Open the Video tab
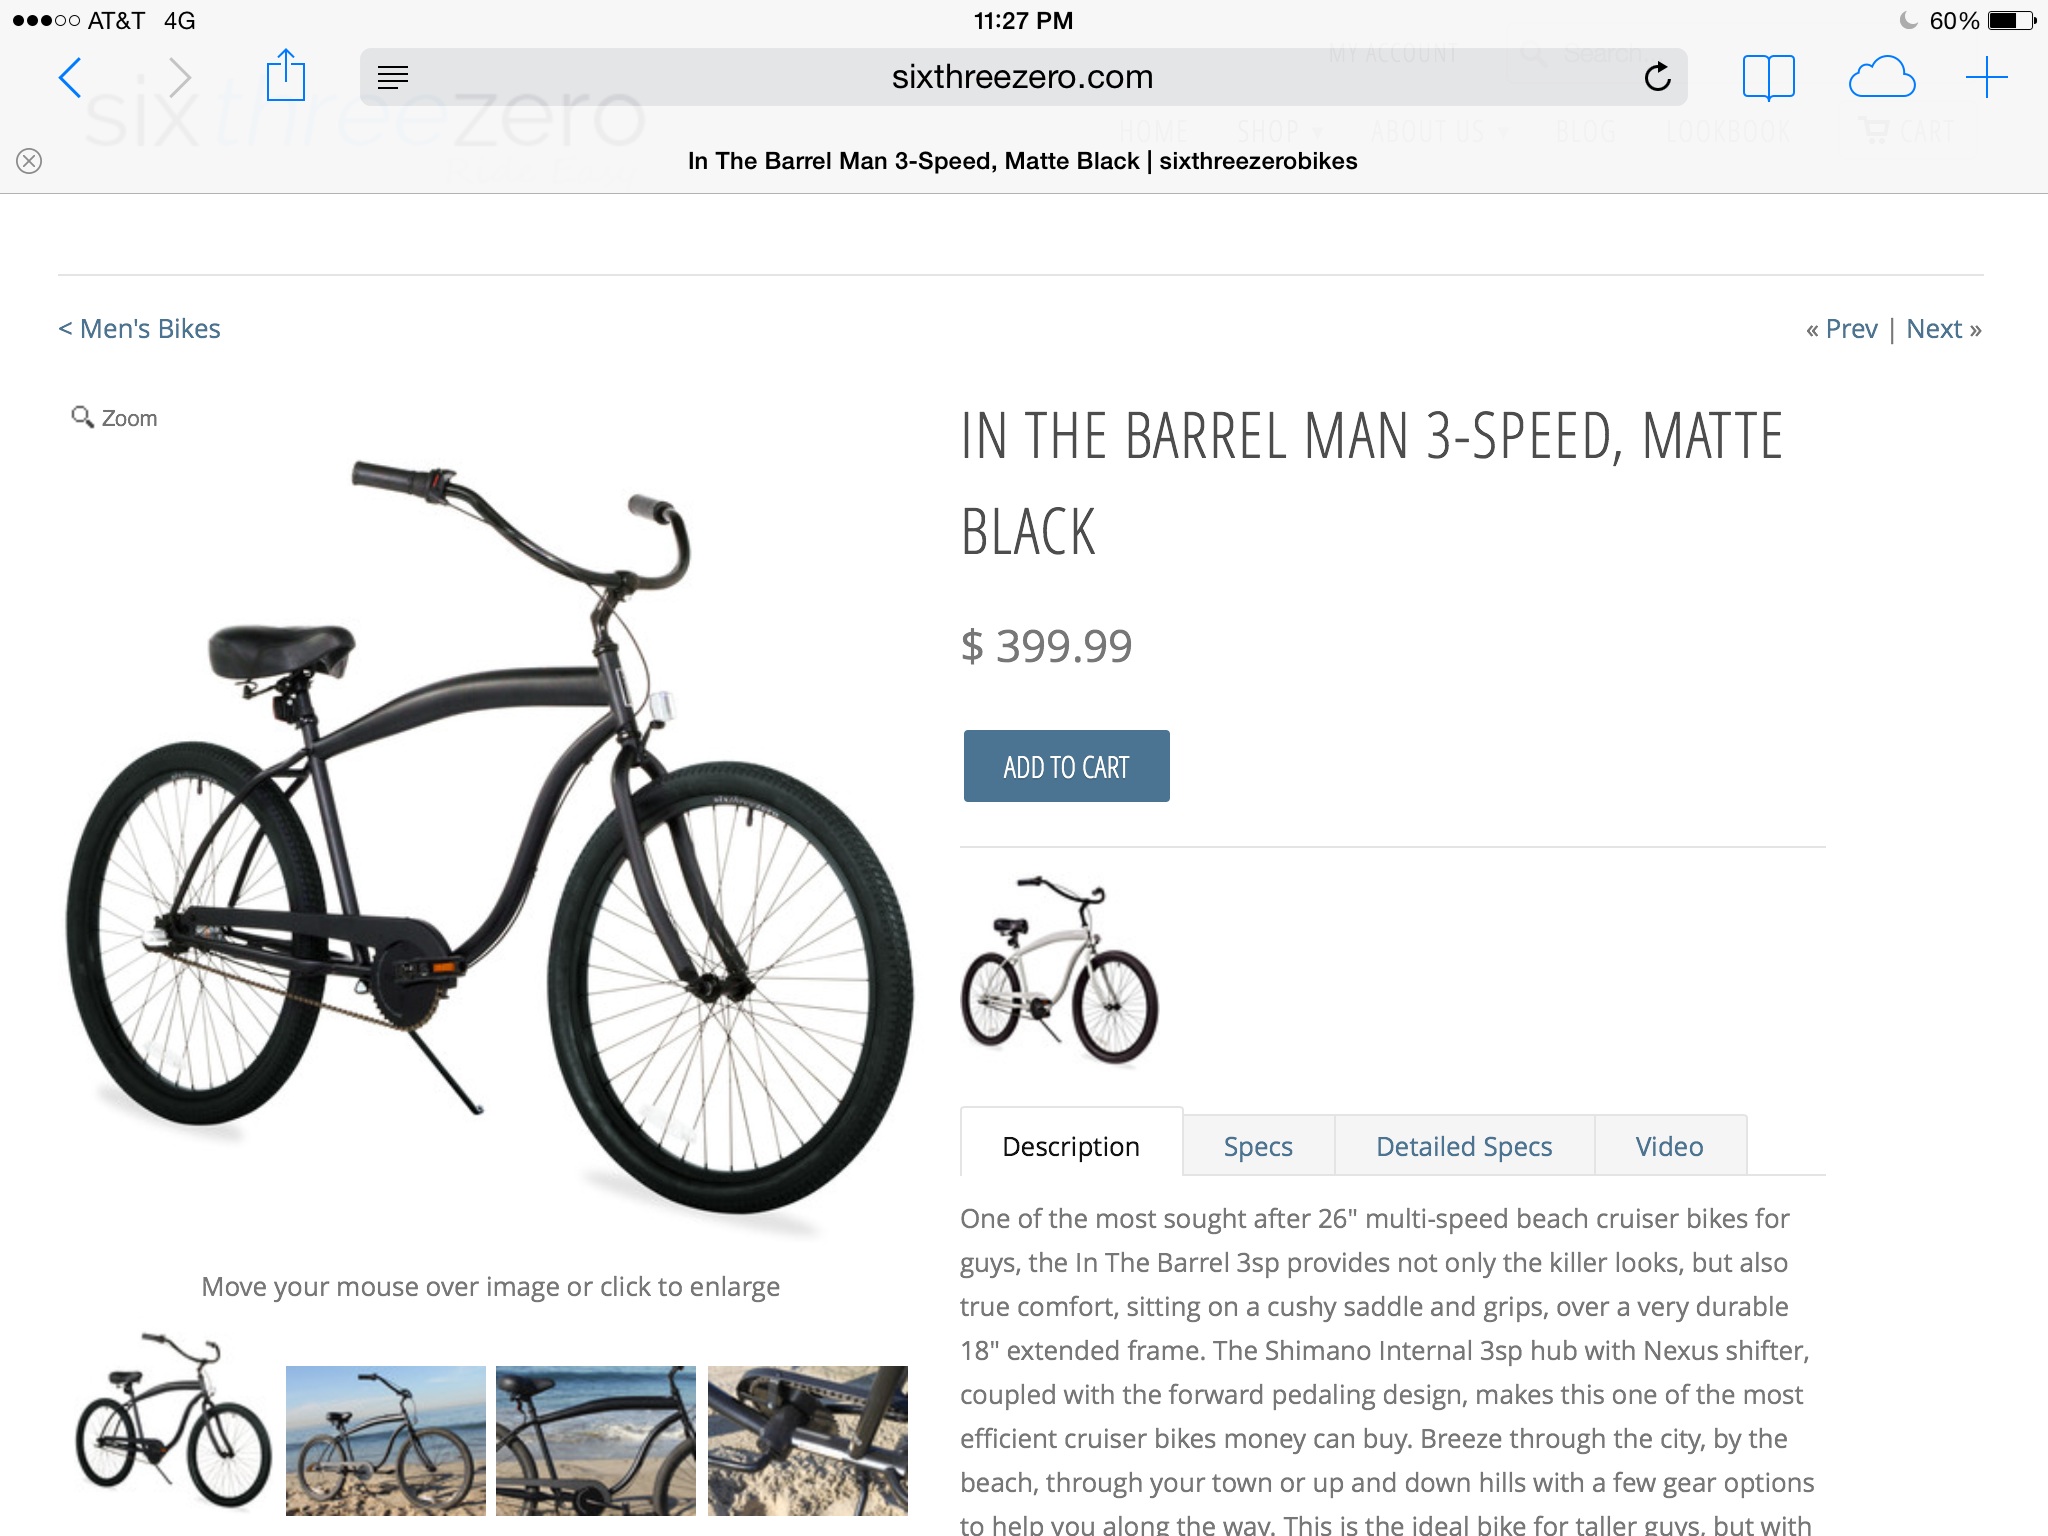 click(1670, 1146)
